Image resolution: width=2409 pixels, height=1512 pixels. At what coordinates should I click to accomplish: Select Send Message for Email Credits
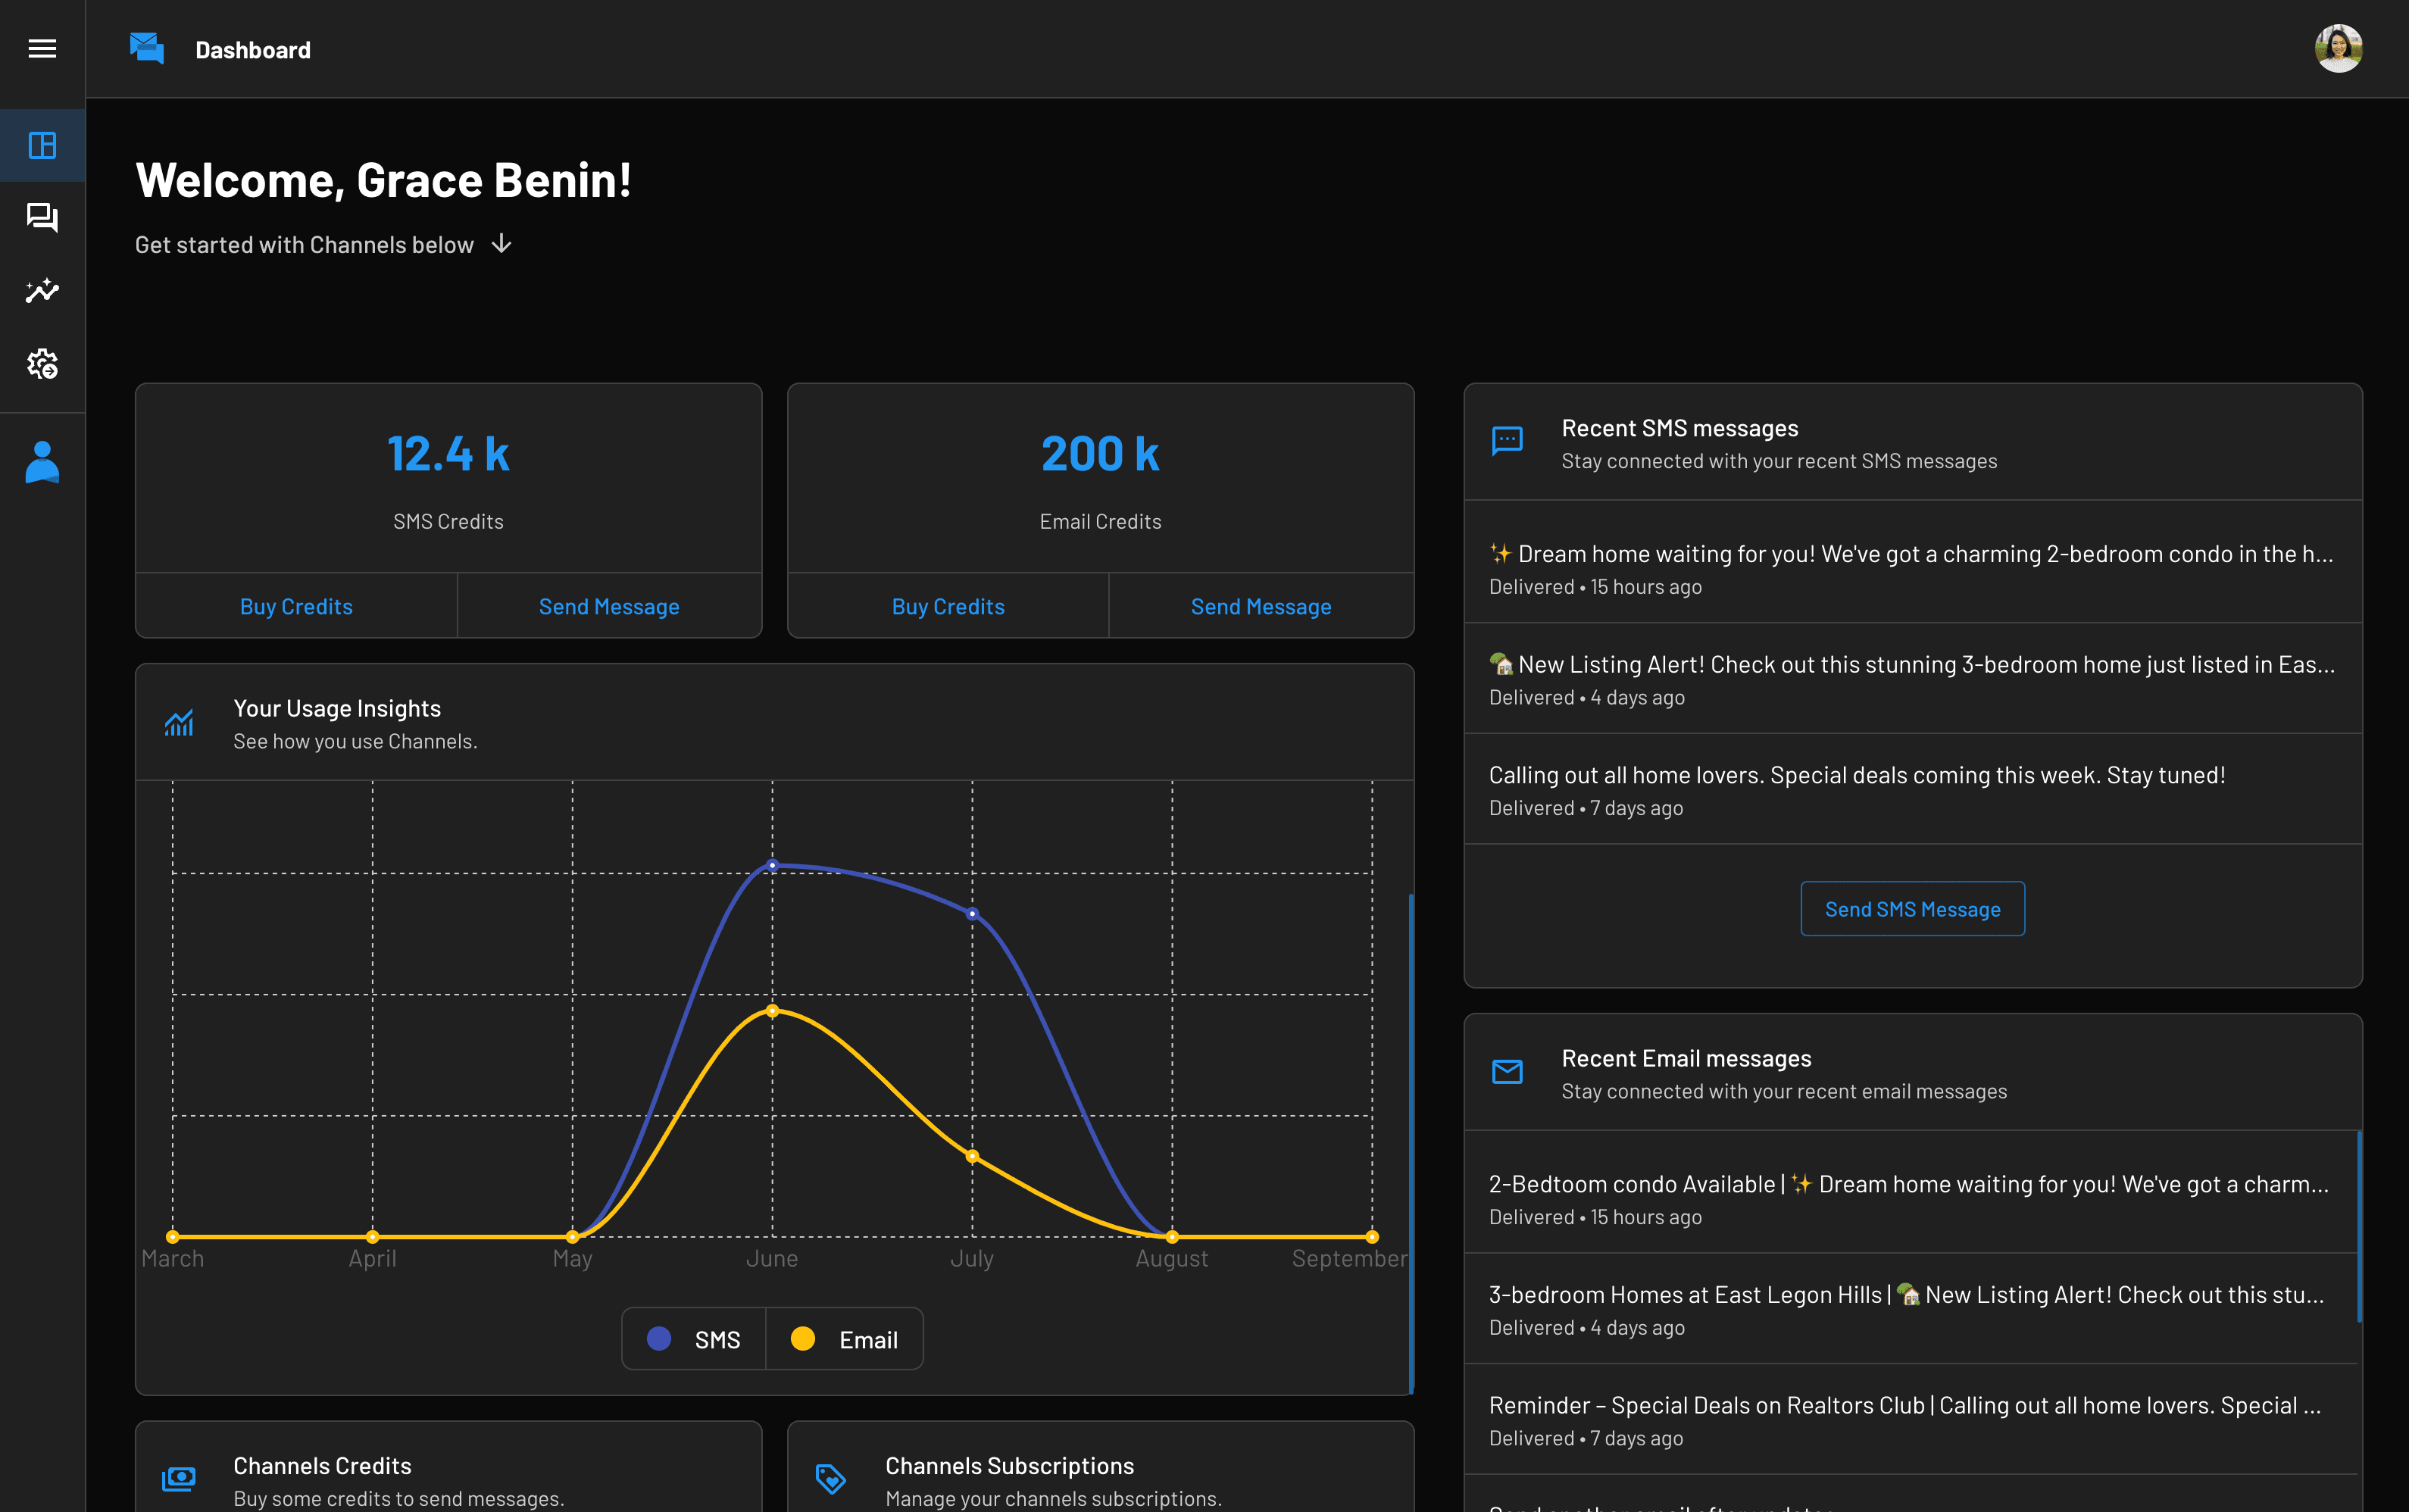pyautogui.click(x=1261, y=606)
